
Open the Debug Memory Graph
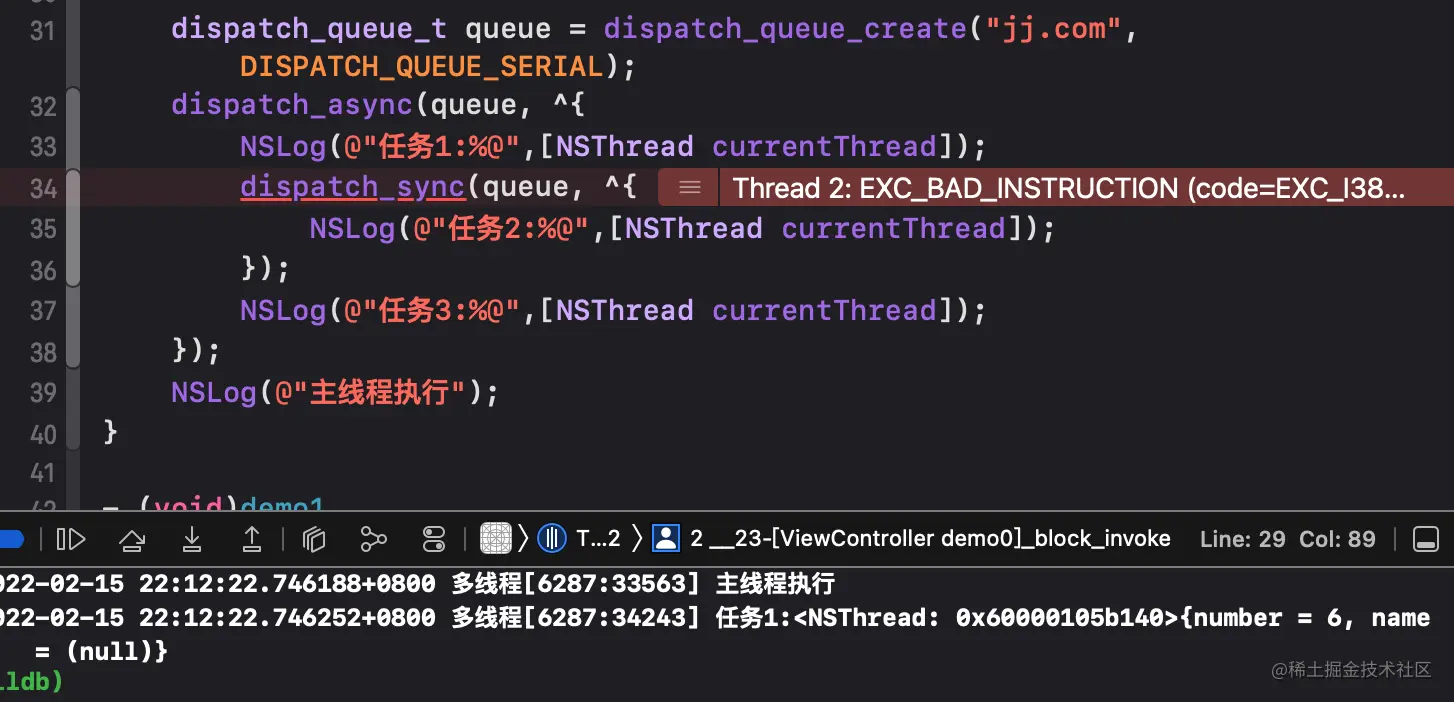(x=373, y=540)
